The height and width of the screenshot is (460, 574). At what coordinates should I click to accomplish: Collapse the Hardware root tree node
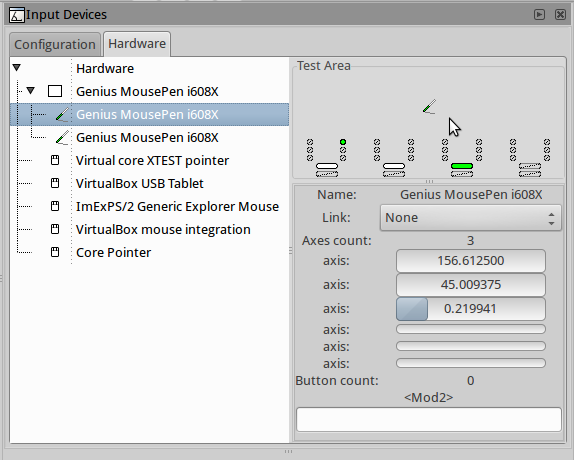(16, 68)
